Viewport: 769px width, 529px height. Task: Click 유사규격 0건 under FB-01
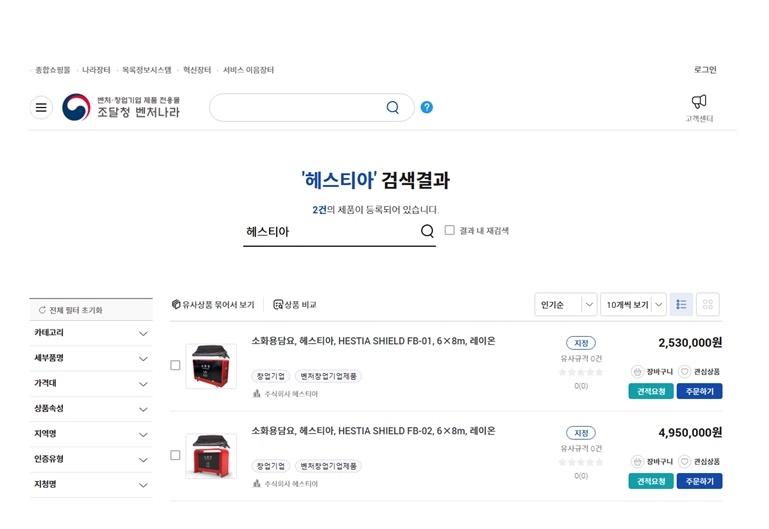(581, 358)
